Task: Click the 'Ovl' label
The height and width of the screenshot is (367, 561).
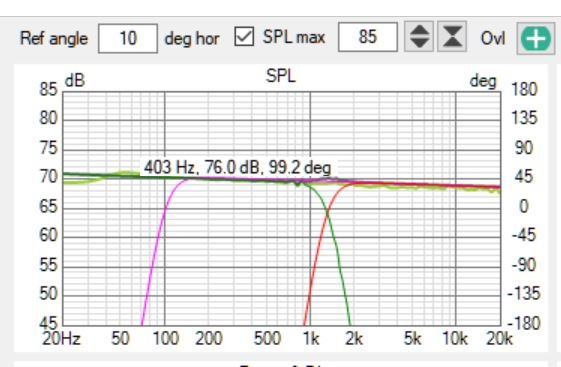Action: coord(493,38)
